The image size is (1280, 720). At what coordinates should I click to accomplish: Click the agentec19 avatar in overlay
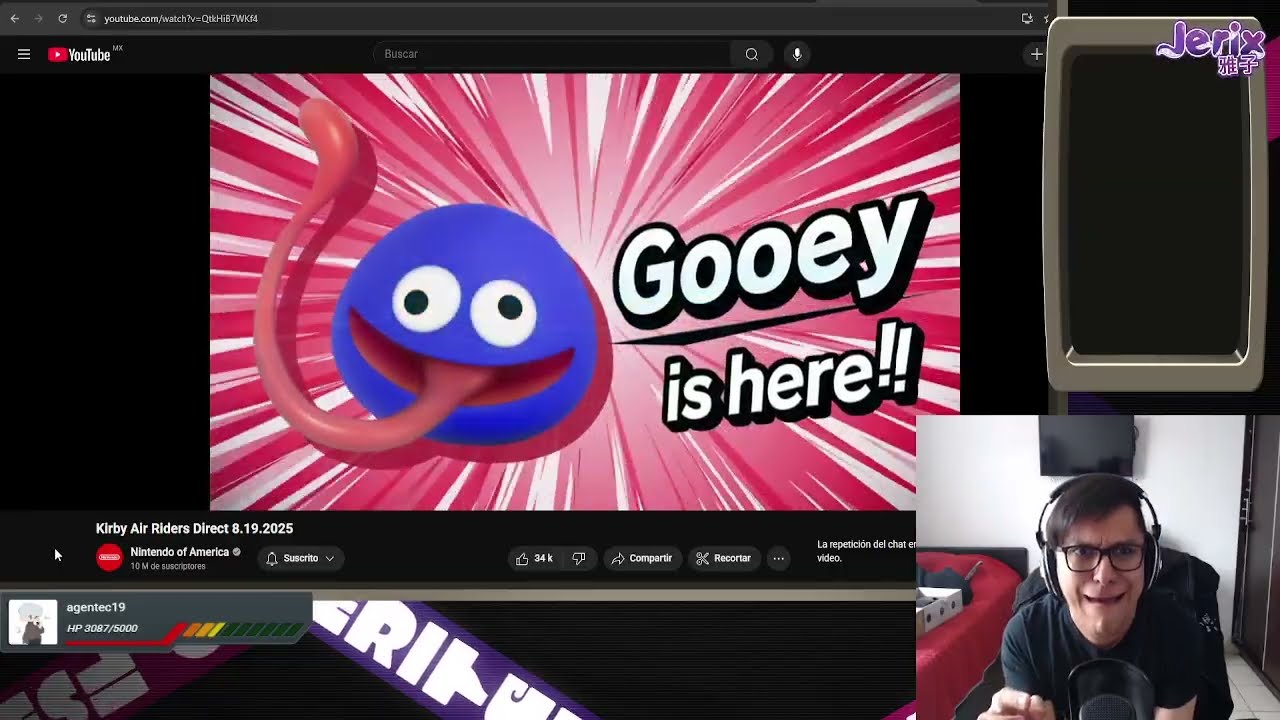coord(33,622)
